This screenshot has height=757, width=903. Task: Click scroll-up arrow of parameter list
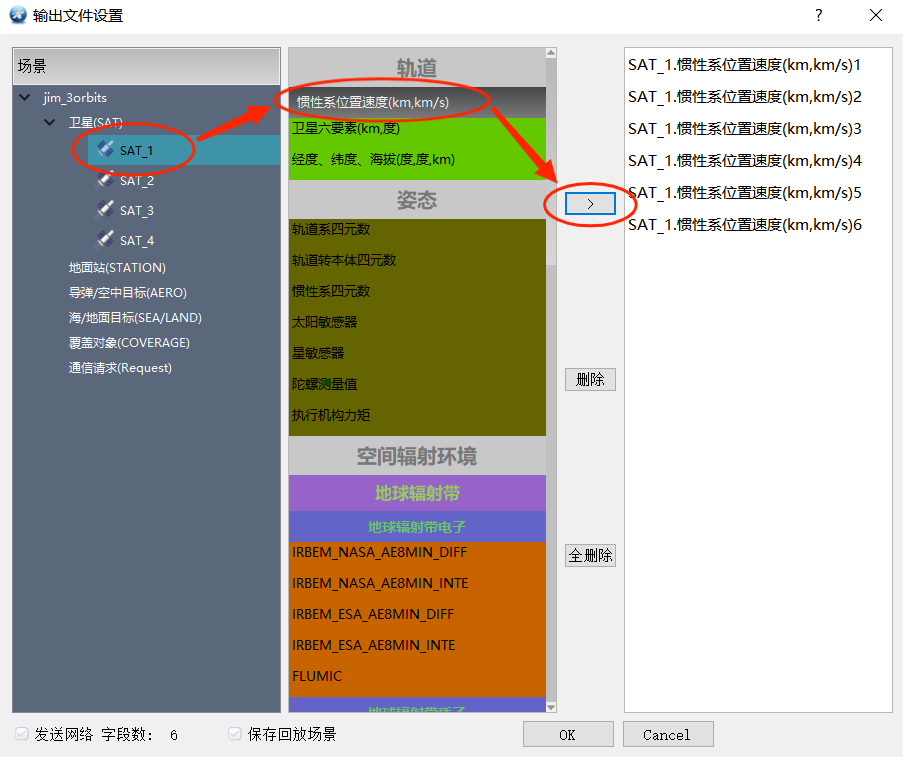point(551,53)
